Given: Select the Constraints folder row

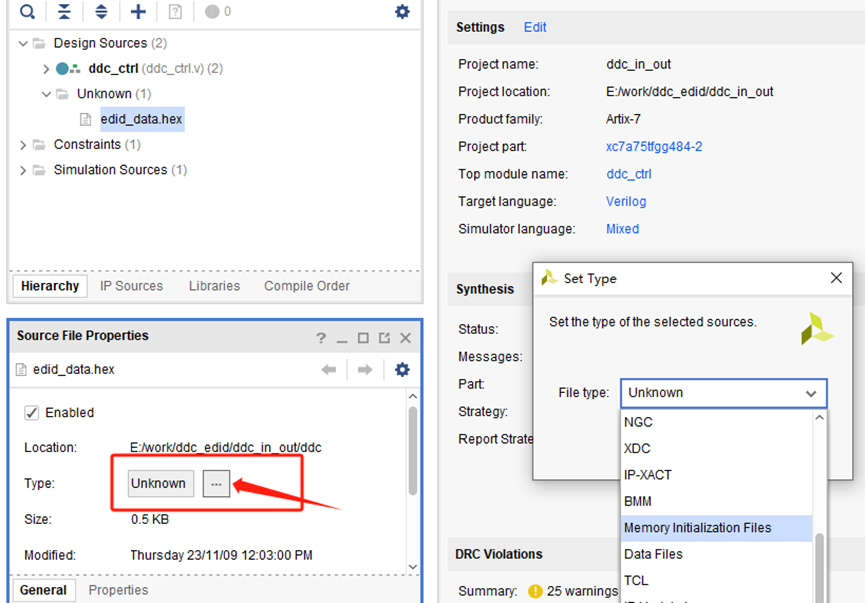Looking at the screenshot, I should pos(97,145).
